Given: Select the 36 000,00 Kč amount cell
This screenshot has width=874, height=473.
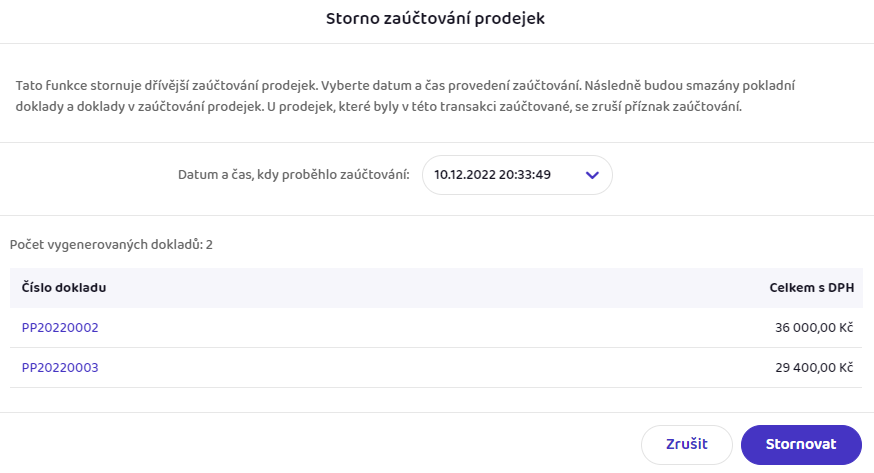Looking at the screenshot, I should coord(814,328).
